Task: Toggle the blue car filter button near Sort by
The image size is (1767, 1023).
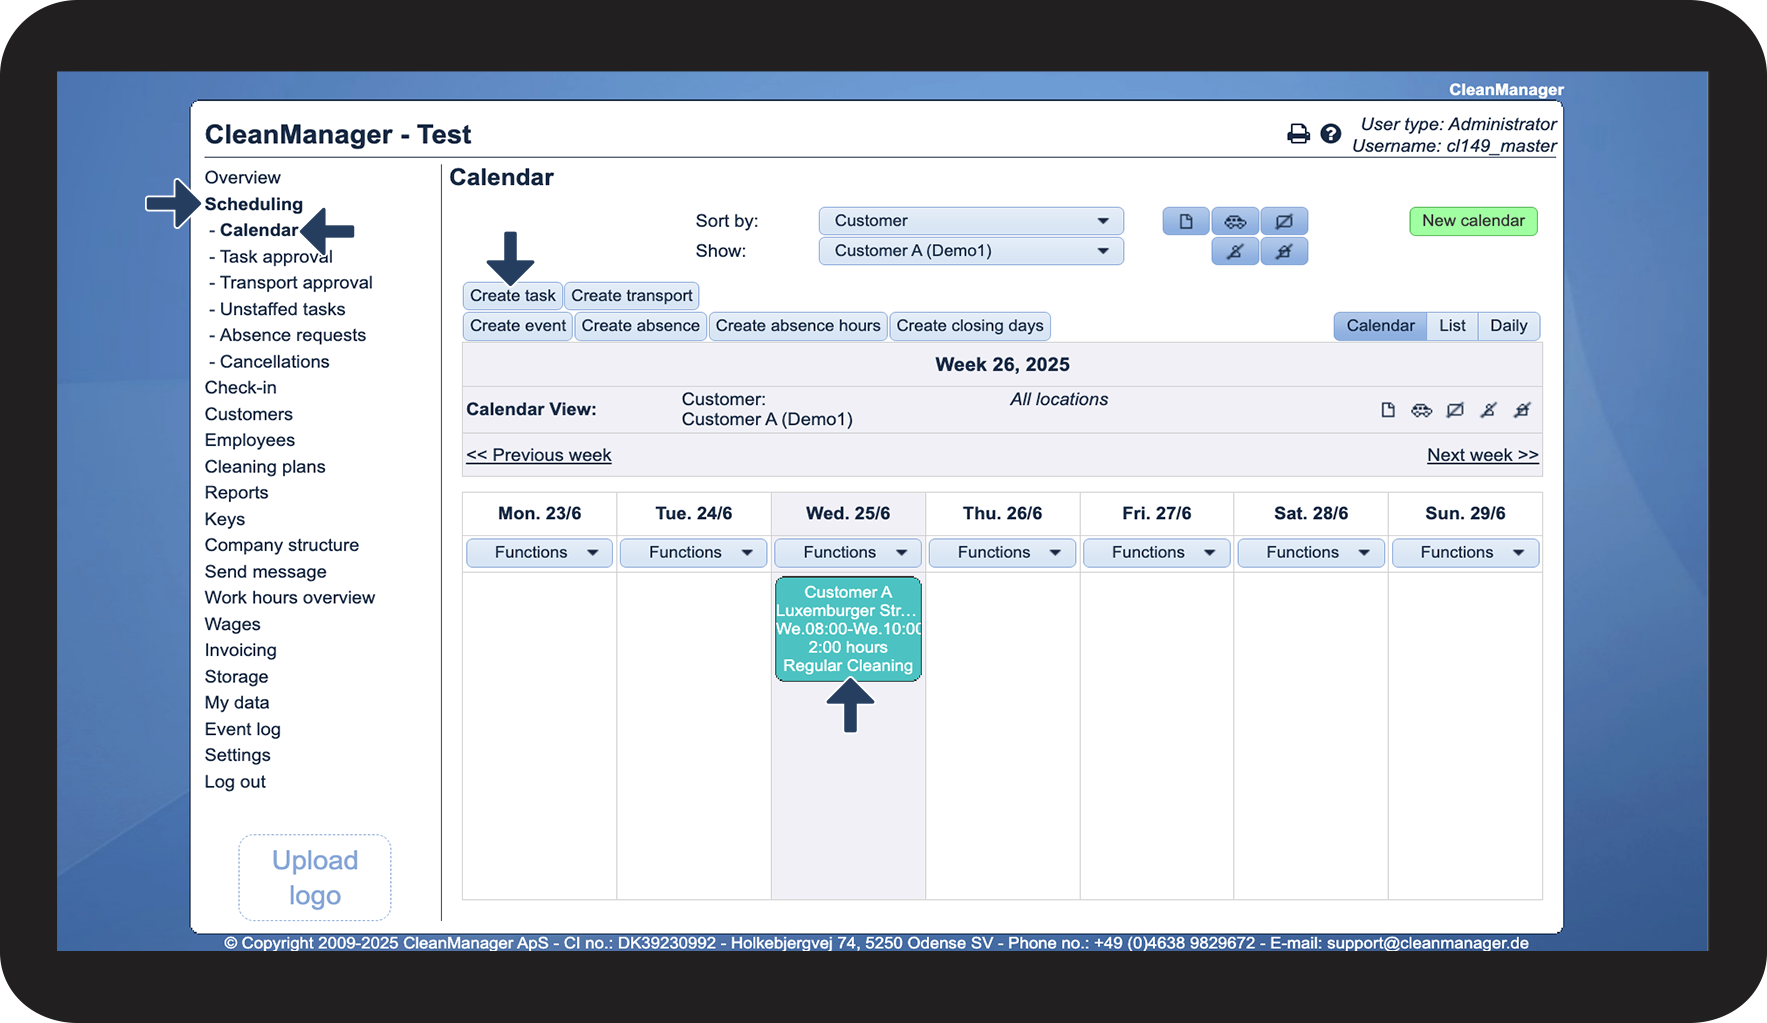Action: click(1235, 221)
